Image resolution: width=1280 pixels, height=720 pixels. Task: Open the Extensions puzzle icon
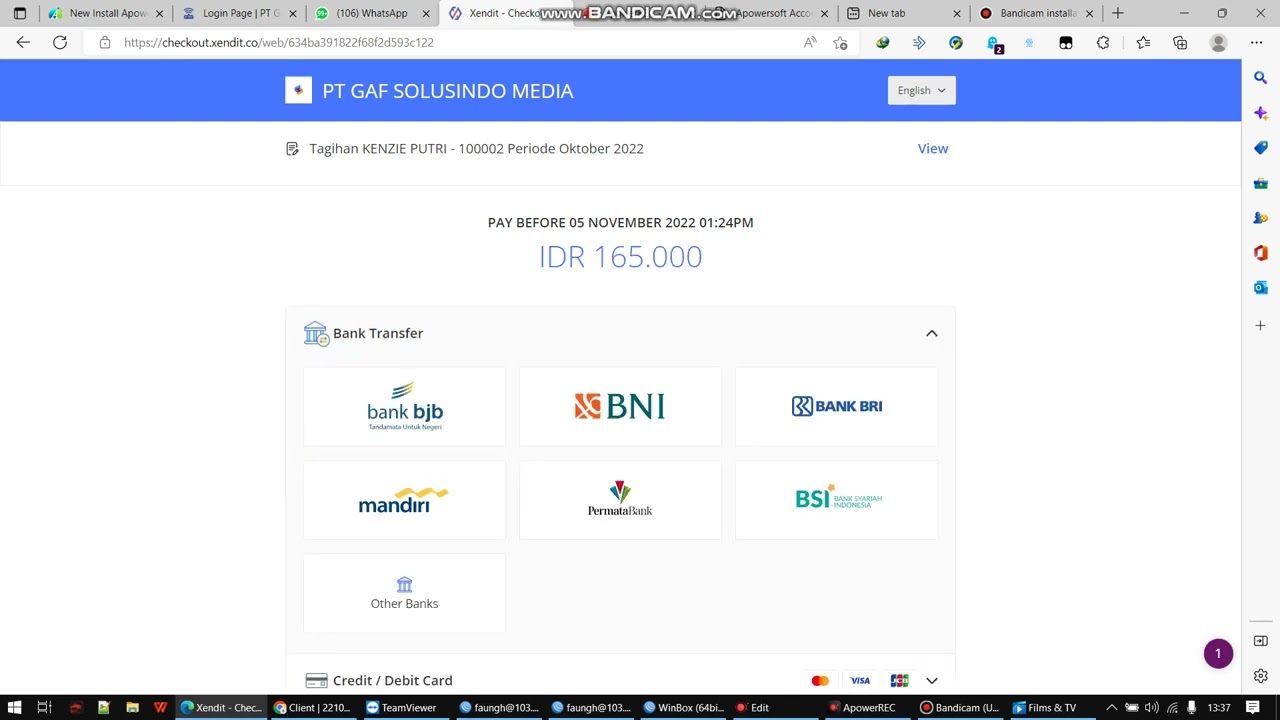[x=1103, y=42]
